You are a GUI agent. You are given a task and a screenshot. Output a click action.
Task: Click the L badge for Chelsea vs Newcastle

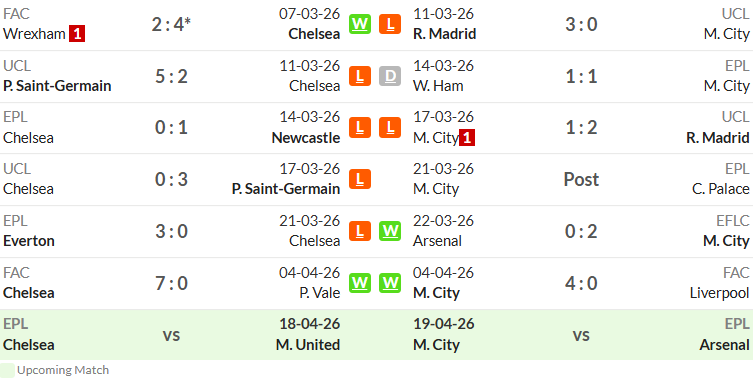pyautogui.click(x=360, y=128)
